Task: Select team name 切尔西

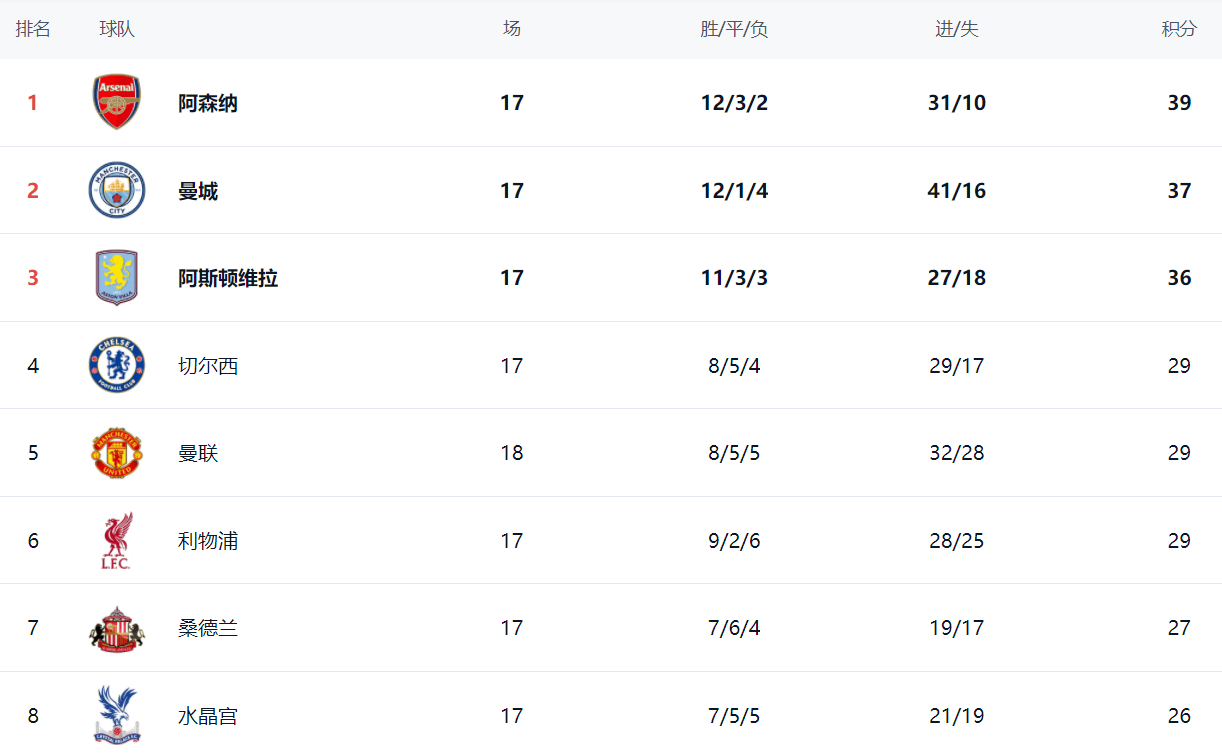Action: pos(208,366)
